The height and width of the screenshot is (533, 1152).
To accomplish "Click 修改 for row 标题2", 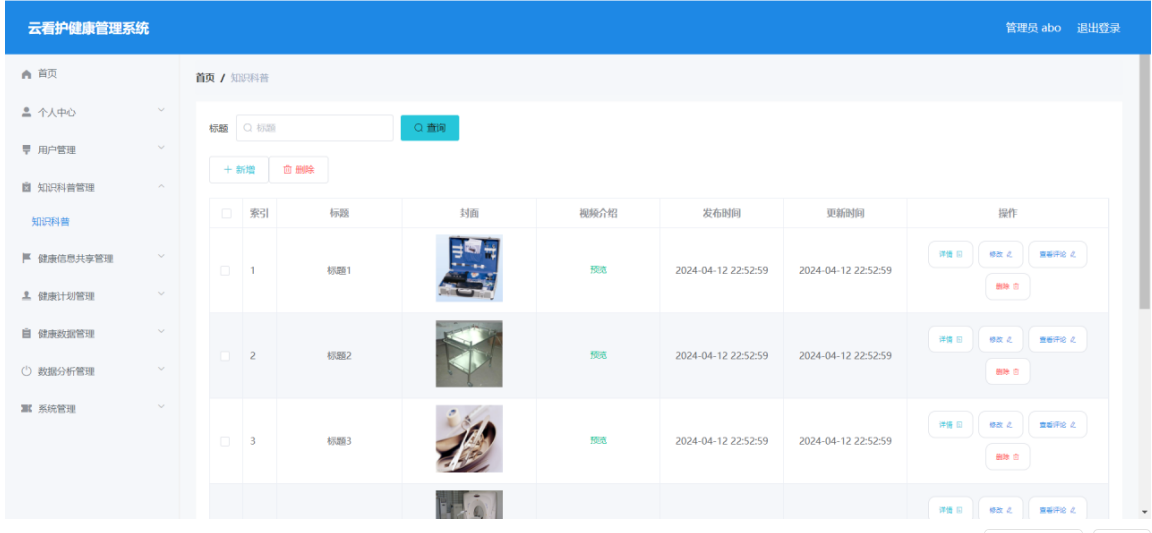I will pyautogui.click(x=1001, y=340).
